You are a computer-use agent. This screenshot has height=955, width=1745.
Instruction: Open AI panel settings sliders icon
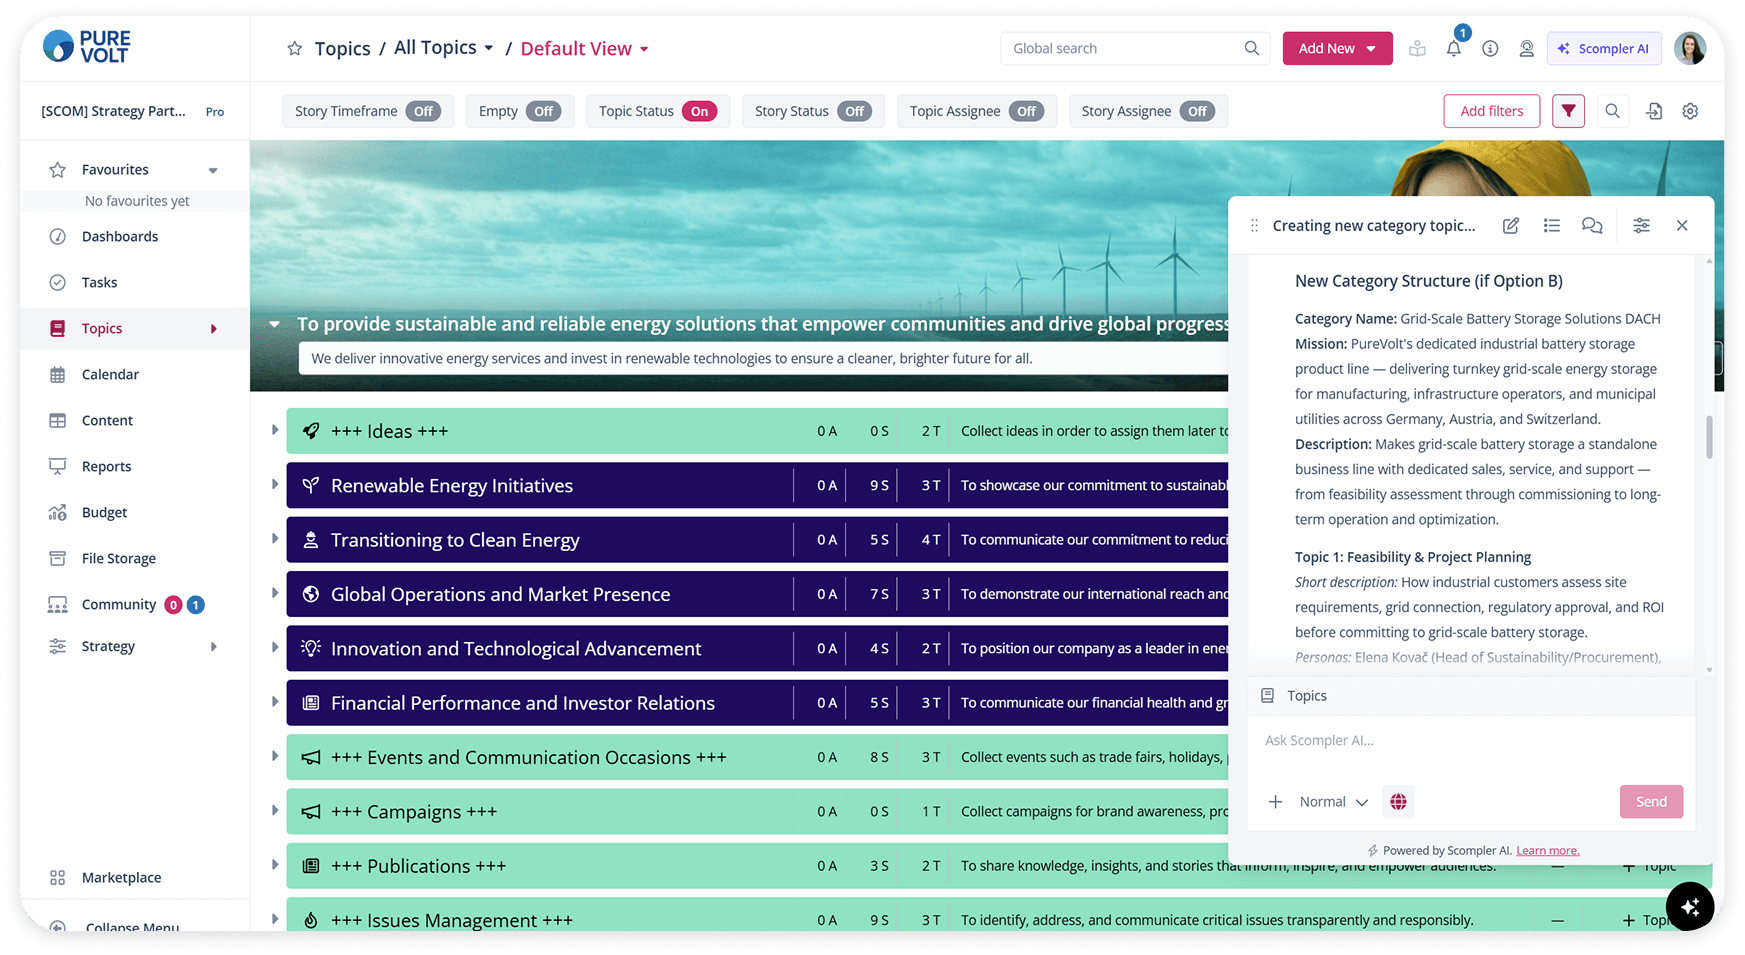[1641, 226]
